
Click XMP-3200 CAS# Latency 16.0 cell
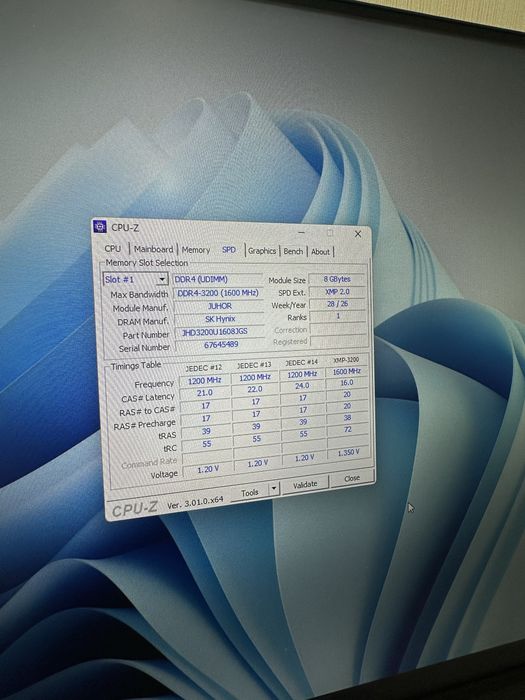[x=347, y=383]
